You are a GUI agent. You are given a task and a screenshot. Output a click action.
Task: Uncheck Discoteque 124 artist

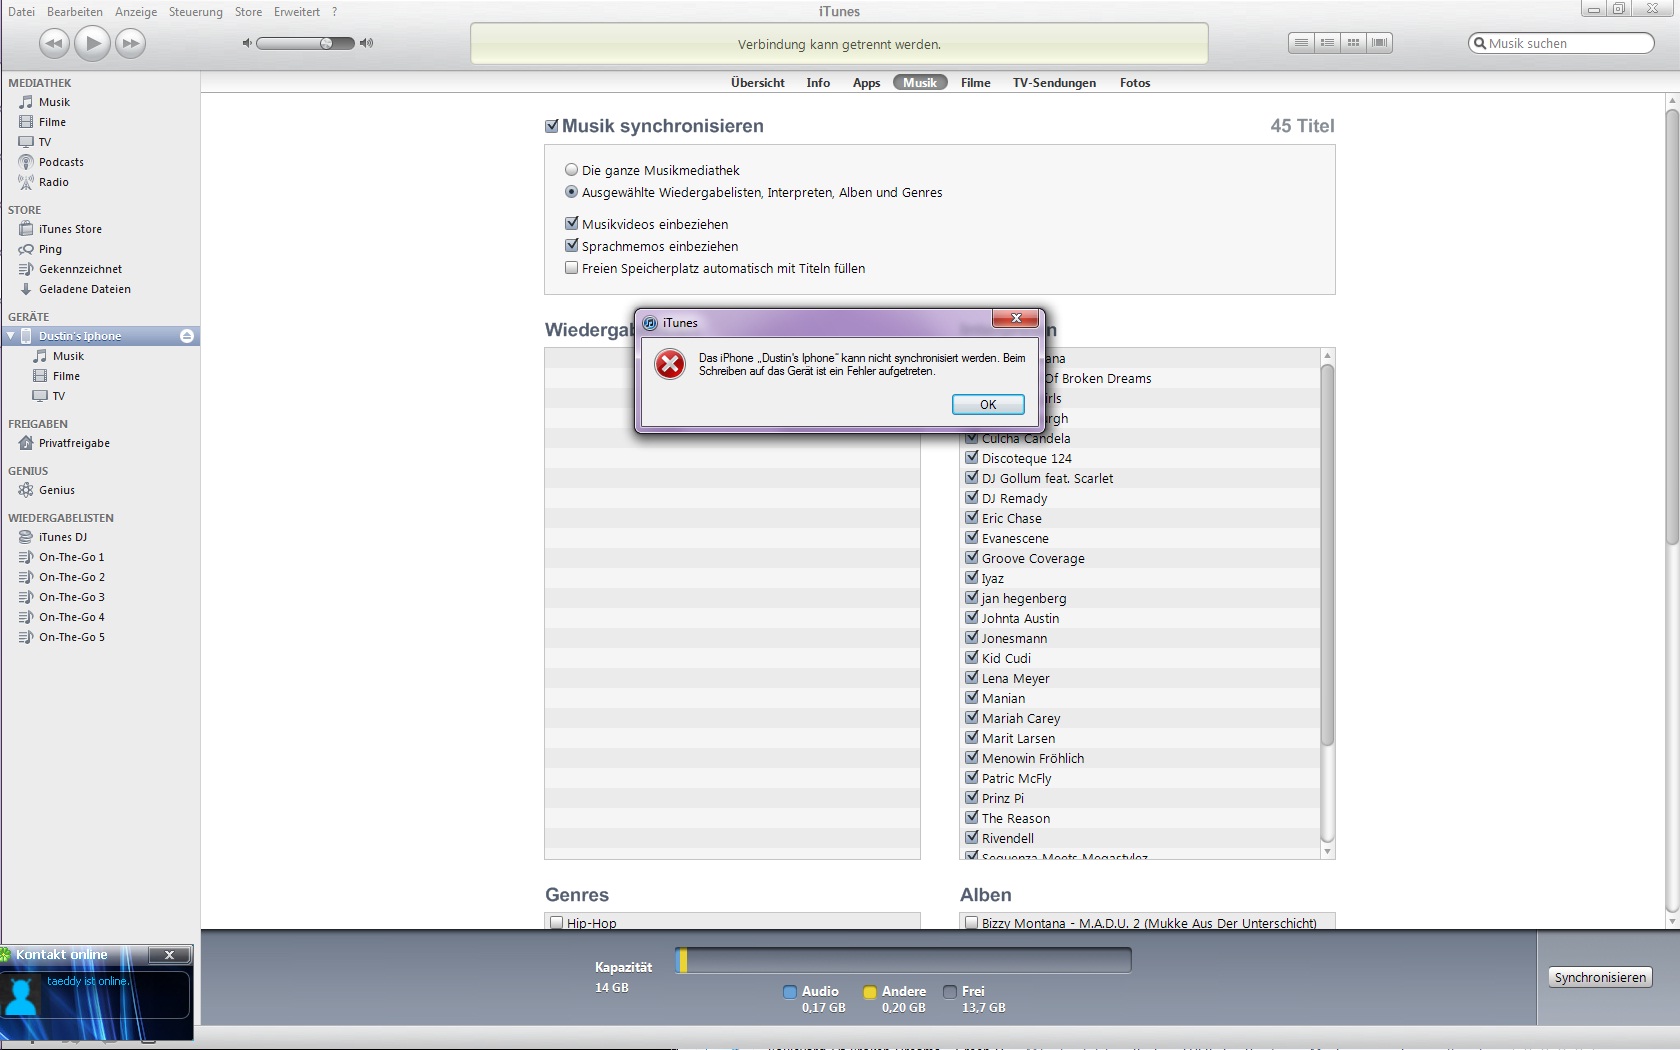(971, 458)
